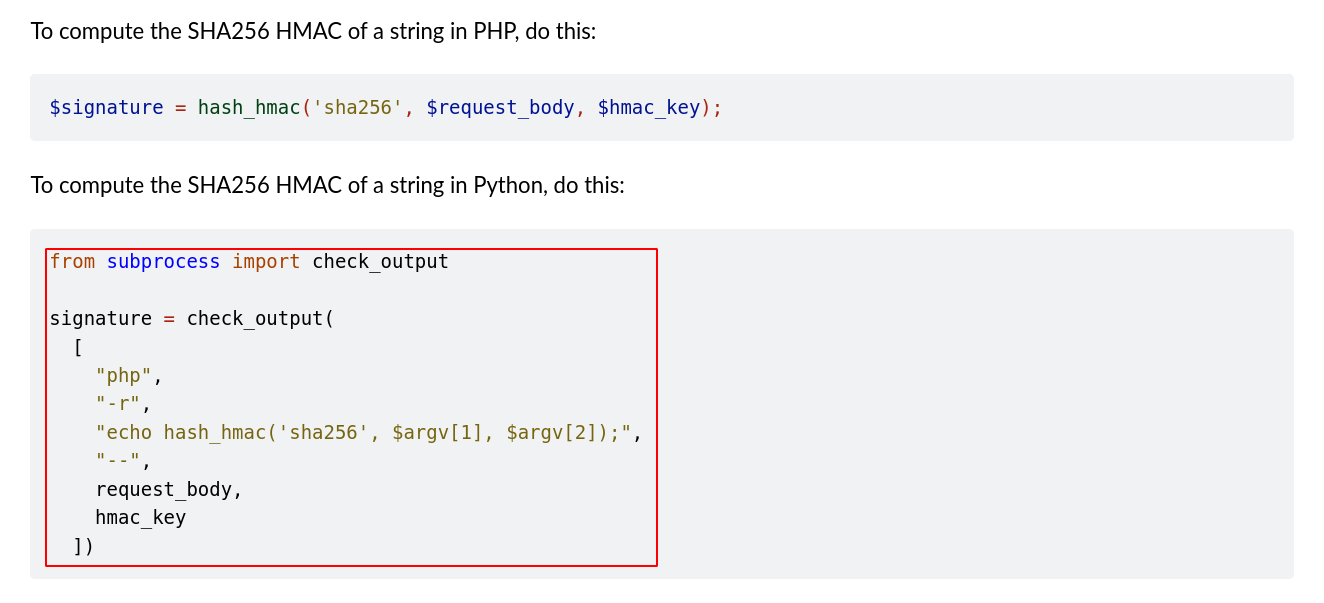Click check_output on the import line
Image resolution: width=1324 pixels, height=603 pixels.
coord(380,262)
